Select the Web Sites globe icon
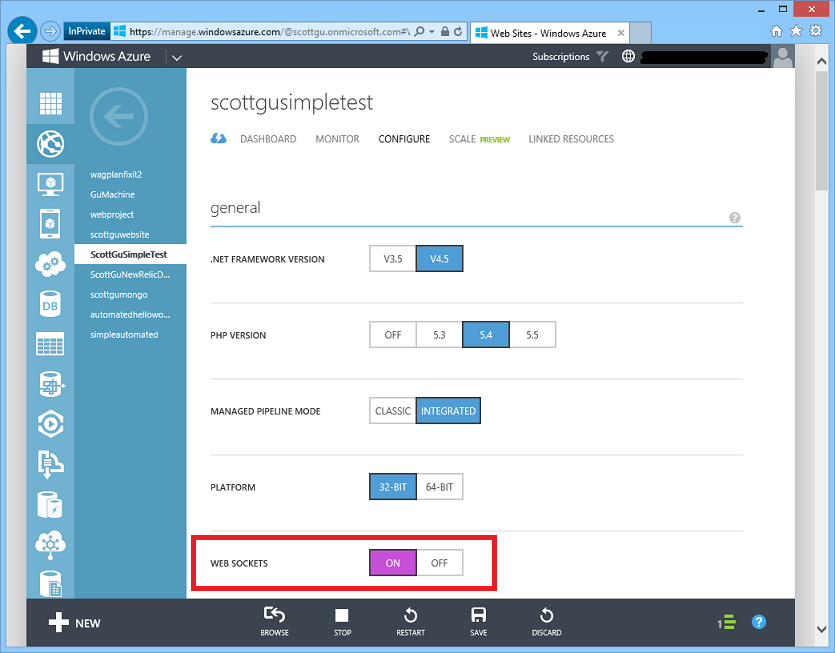Screen dimensions: 835x653 (x=51, y=144)
